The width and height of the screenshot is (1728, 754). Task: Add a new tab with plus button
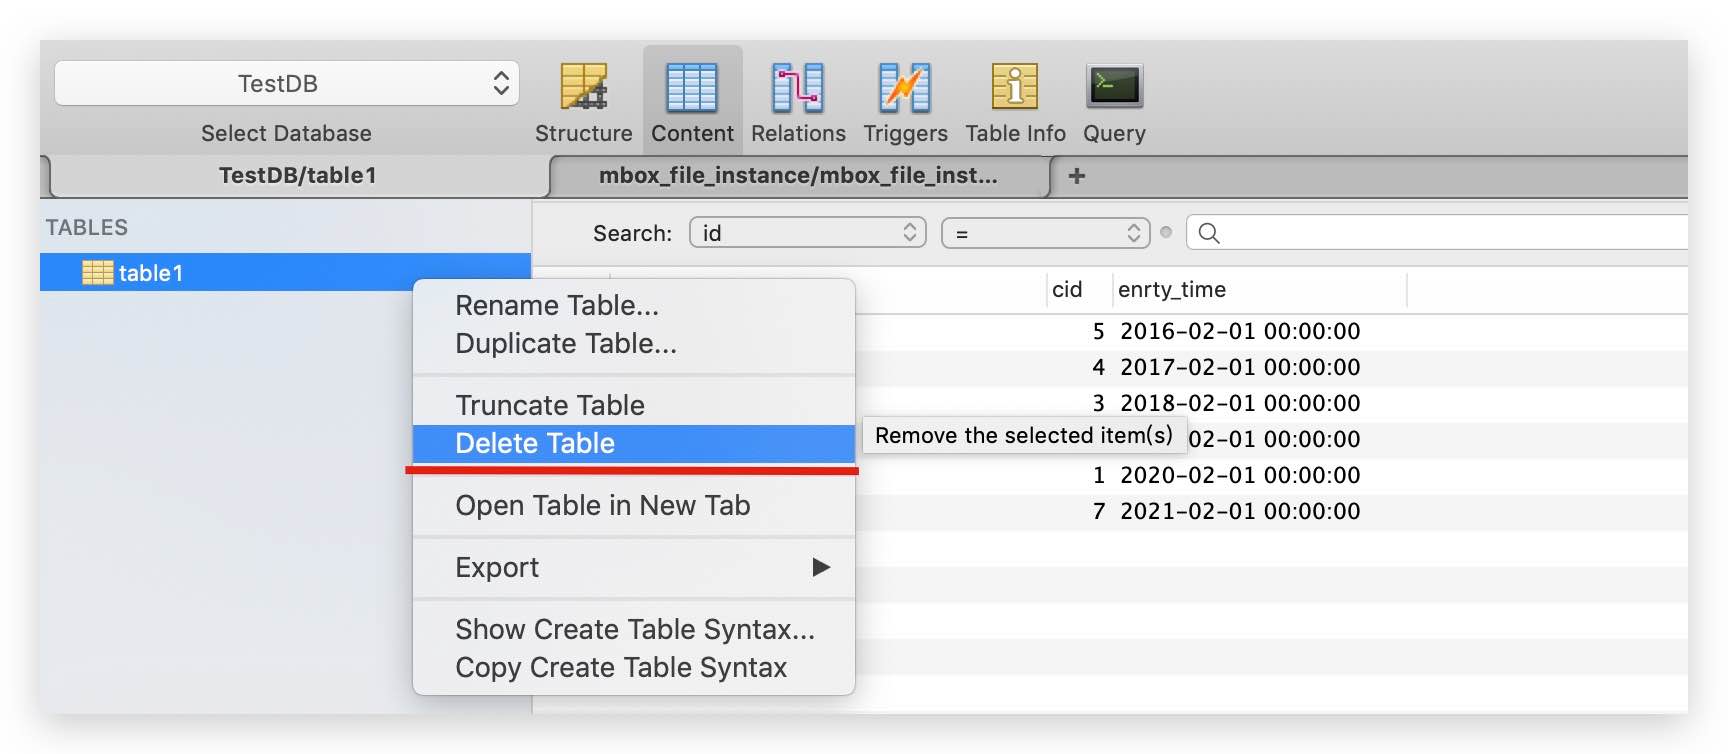1077,176
